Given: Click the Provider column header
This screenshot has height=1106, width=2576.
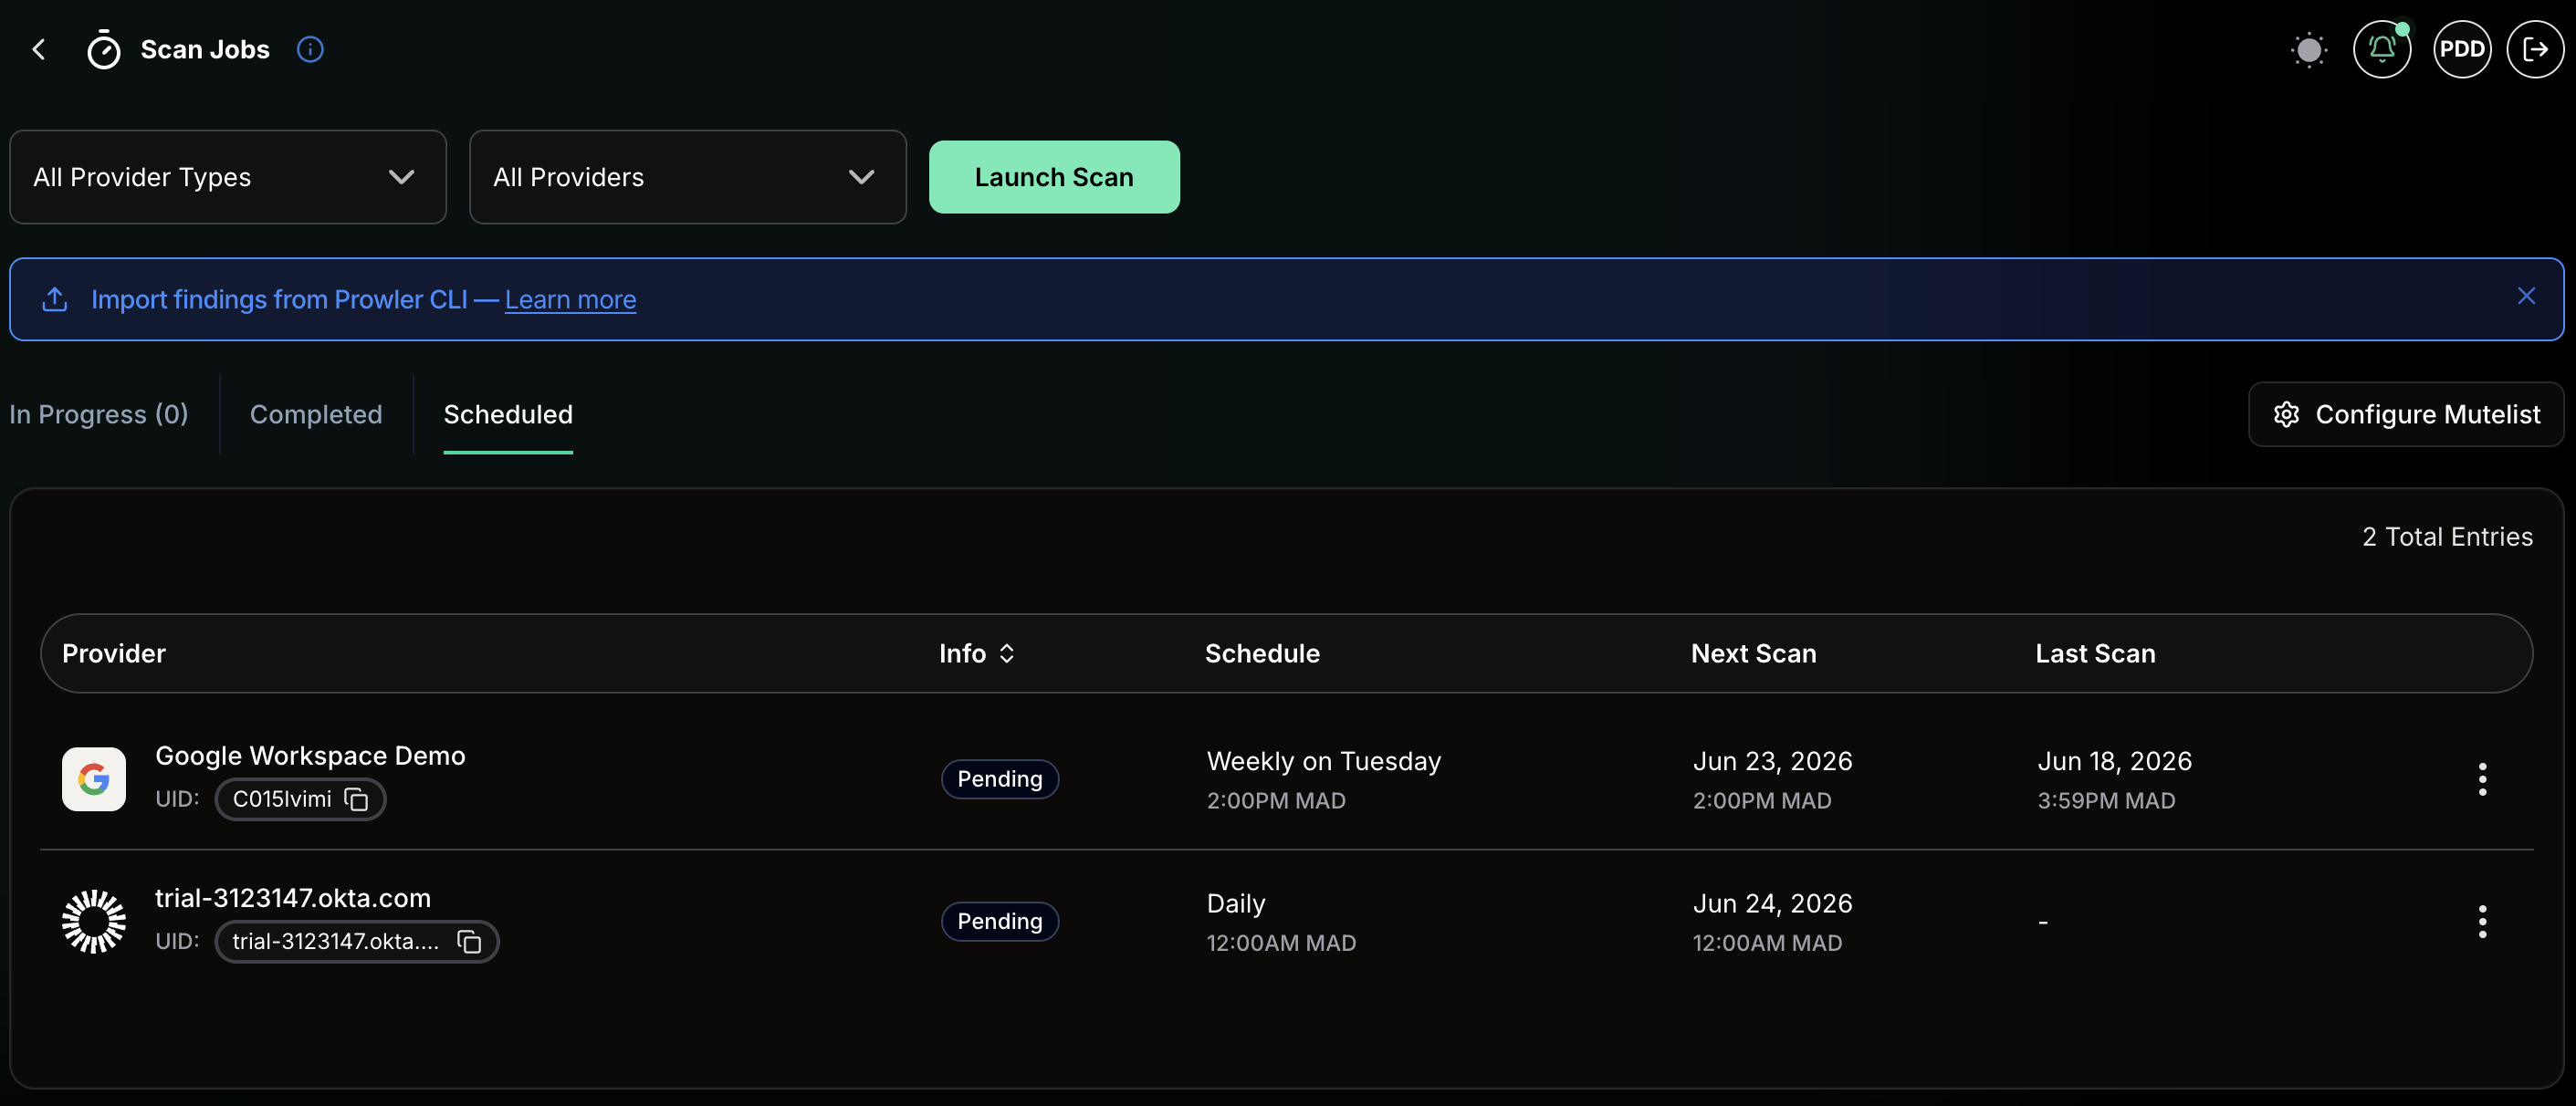Looking at the screenshot, I should pyautogui.click(x=114, y=653).
